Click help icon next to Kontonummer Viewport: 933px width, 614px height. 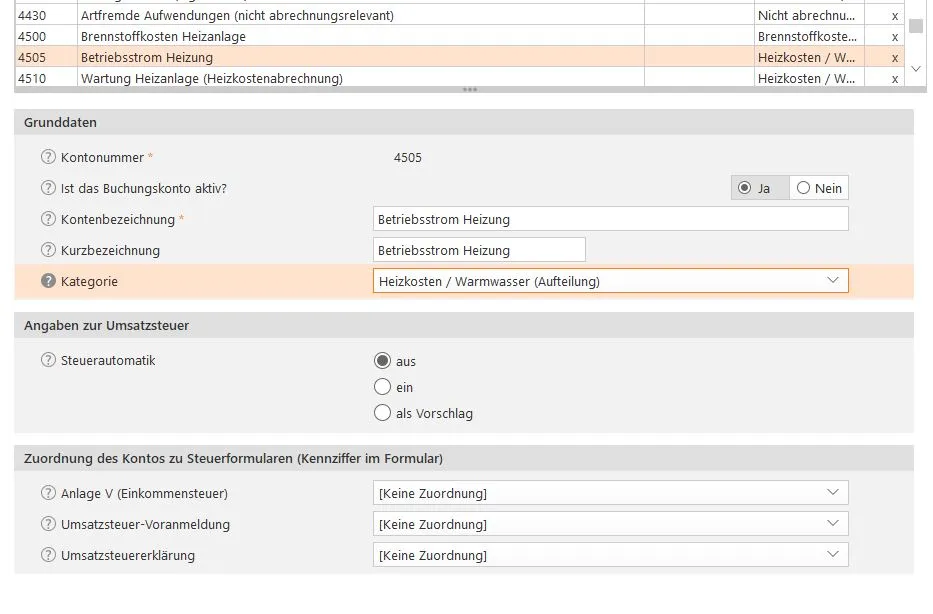[x=48, y=157]
